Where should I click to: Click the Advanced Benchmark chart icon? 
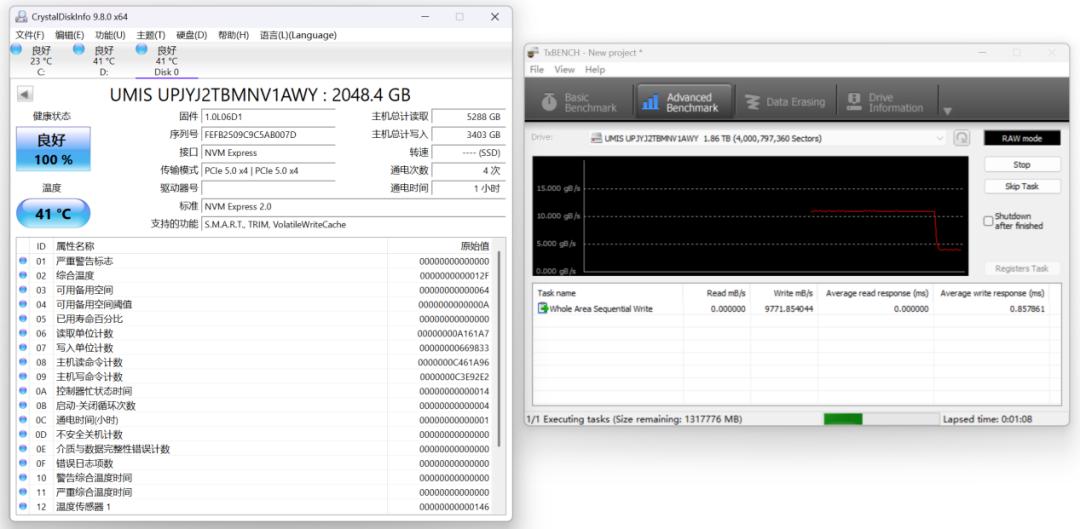(x=650, y=102)
